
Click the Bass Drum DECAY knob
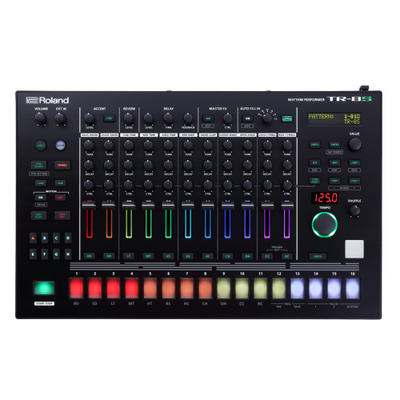89,165
